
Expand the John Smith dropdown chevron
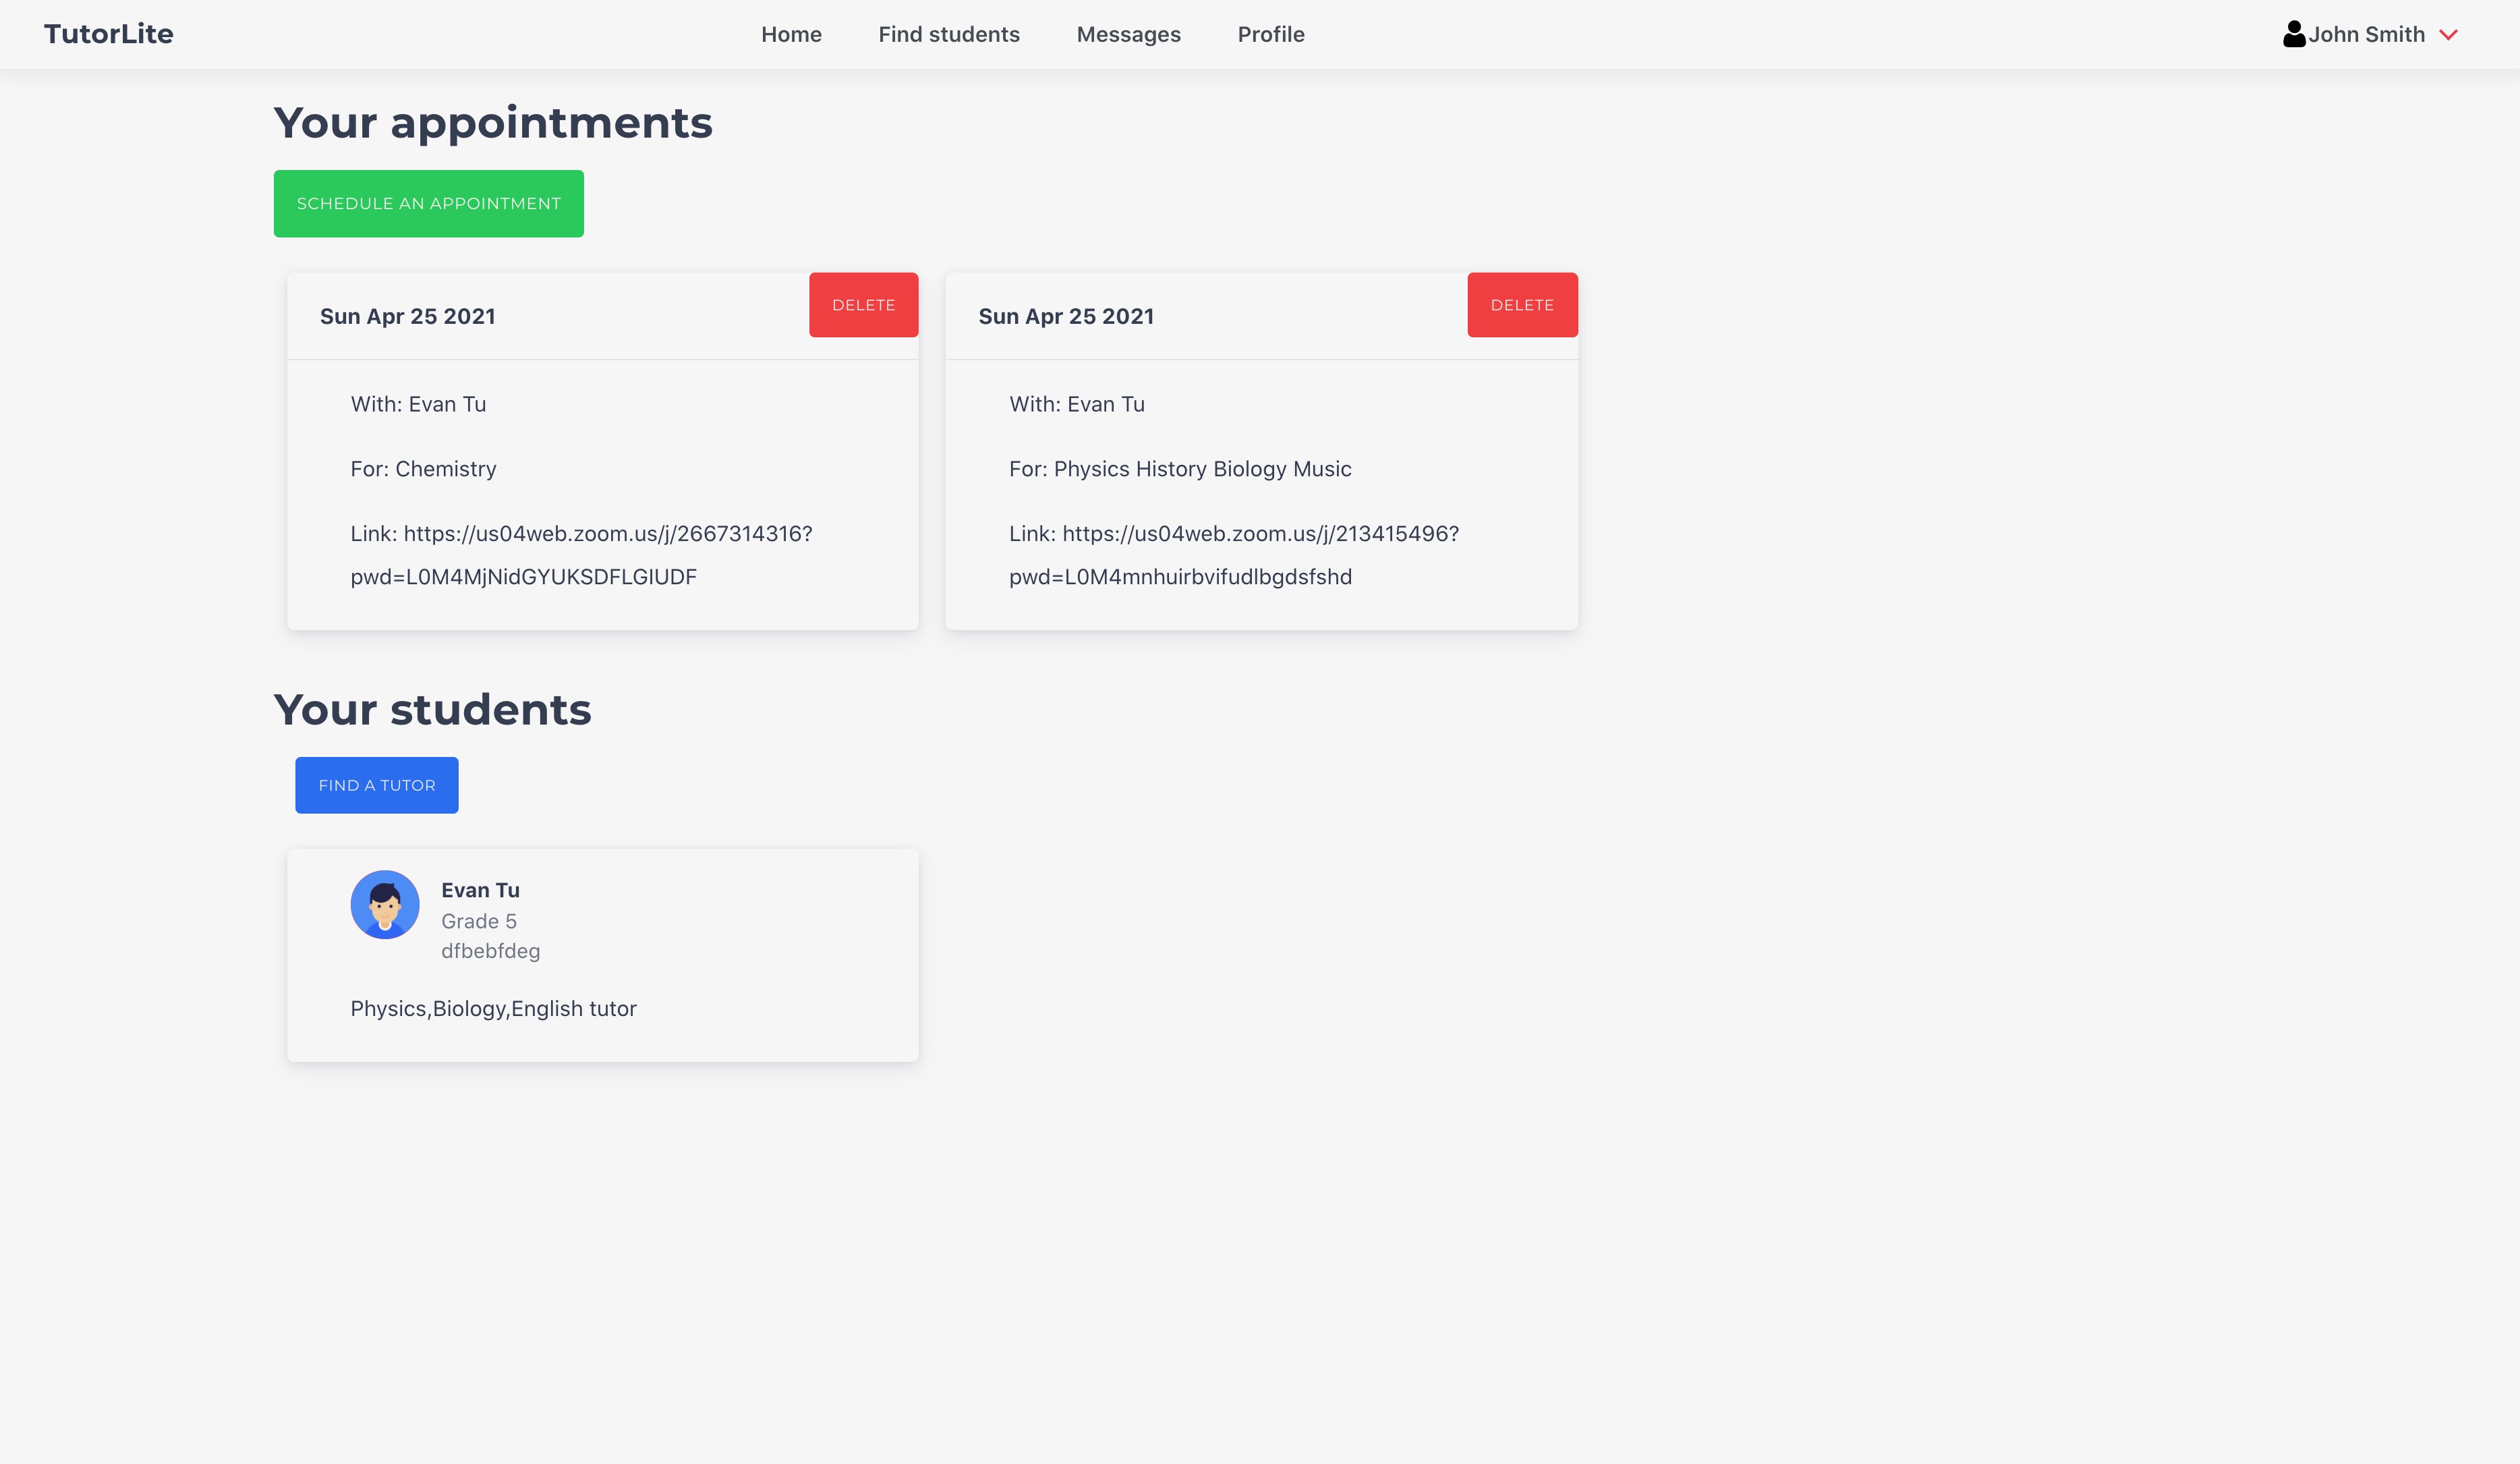[x=2448, y=35]
